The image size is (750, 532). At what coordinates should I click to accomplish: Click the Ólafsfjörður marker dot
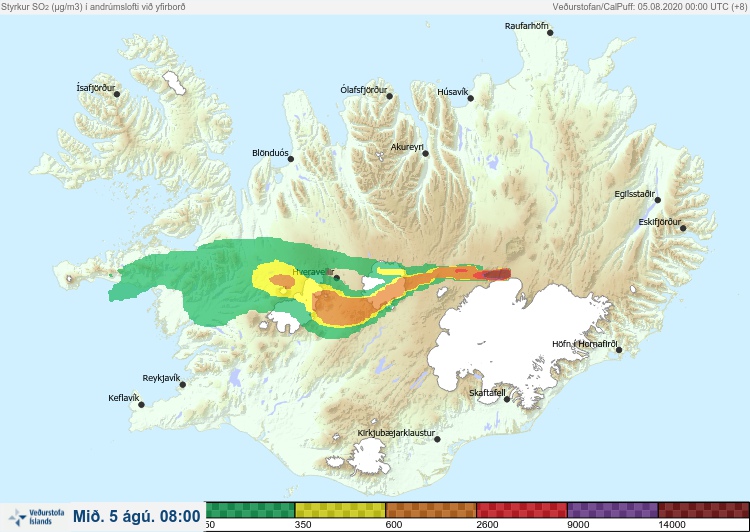point(389,96)
